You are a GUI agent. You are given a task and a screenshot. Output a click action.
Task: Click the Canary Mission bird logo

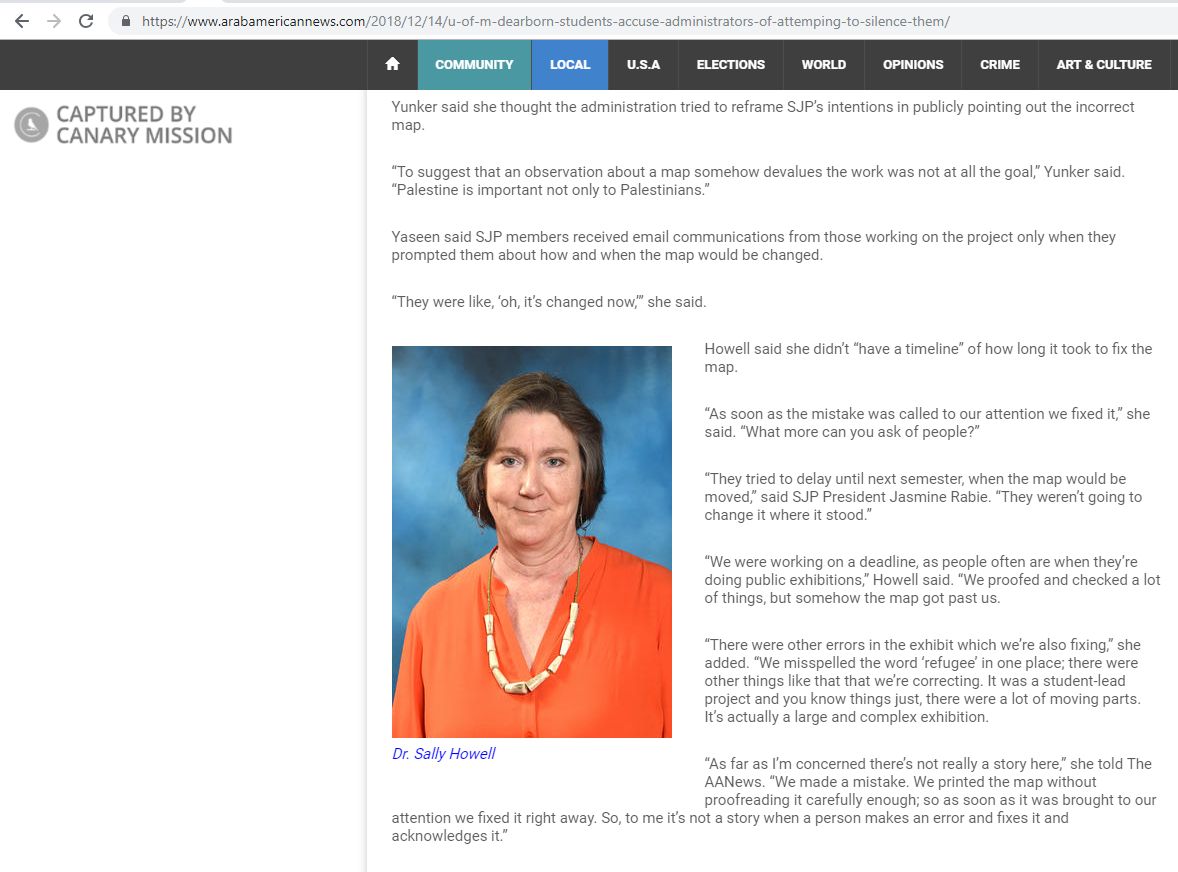tap(31, 124)
